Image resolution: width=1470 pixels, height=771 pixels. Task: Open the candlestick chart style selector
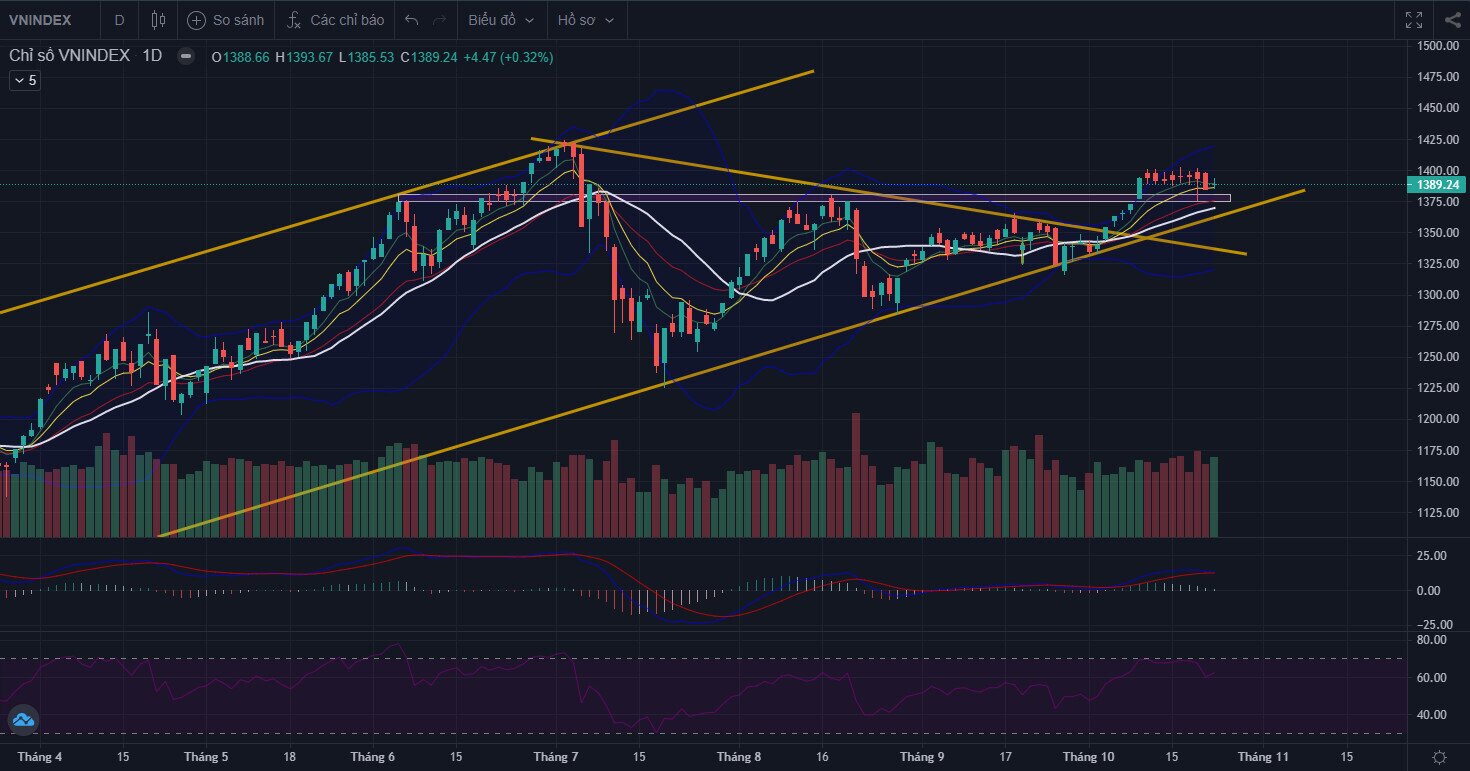158,20
